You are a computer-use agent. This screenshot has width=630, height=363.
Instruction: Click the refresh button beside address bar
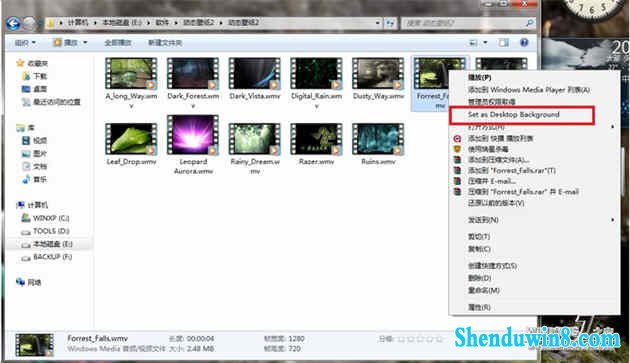390,23
